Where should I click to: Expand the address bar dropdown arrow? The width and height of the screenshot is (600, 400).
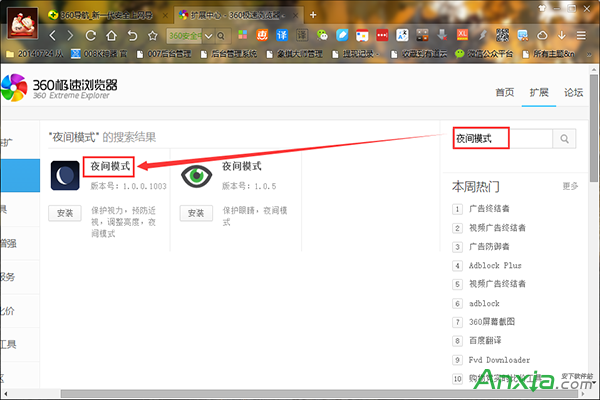(209, 36)
